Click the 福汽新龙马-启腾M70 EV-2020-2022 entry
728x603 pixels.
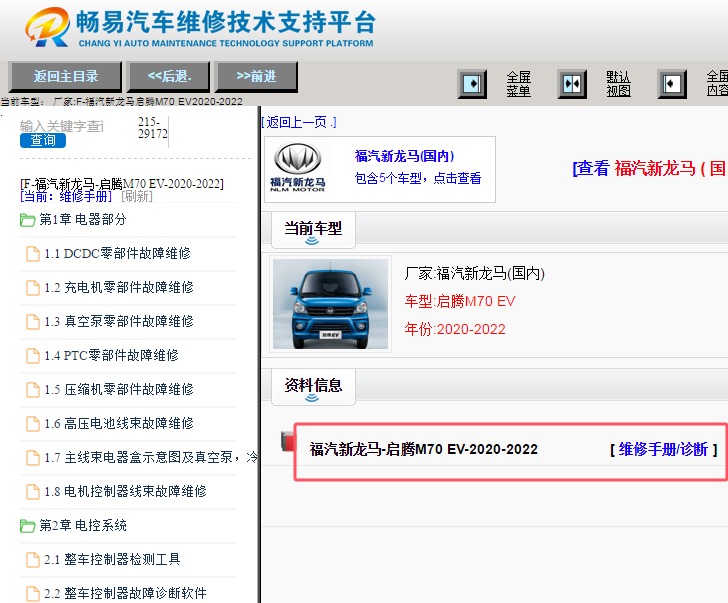pos(423,449)
